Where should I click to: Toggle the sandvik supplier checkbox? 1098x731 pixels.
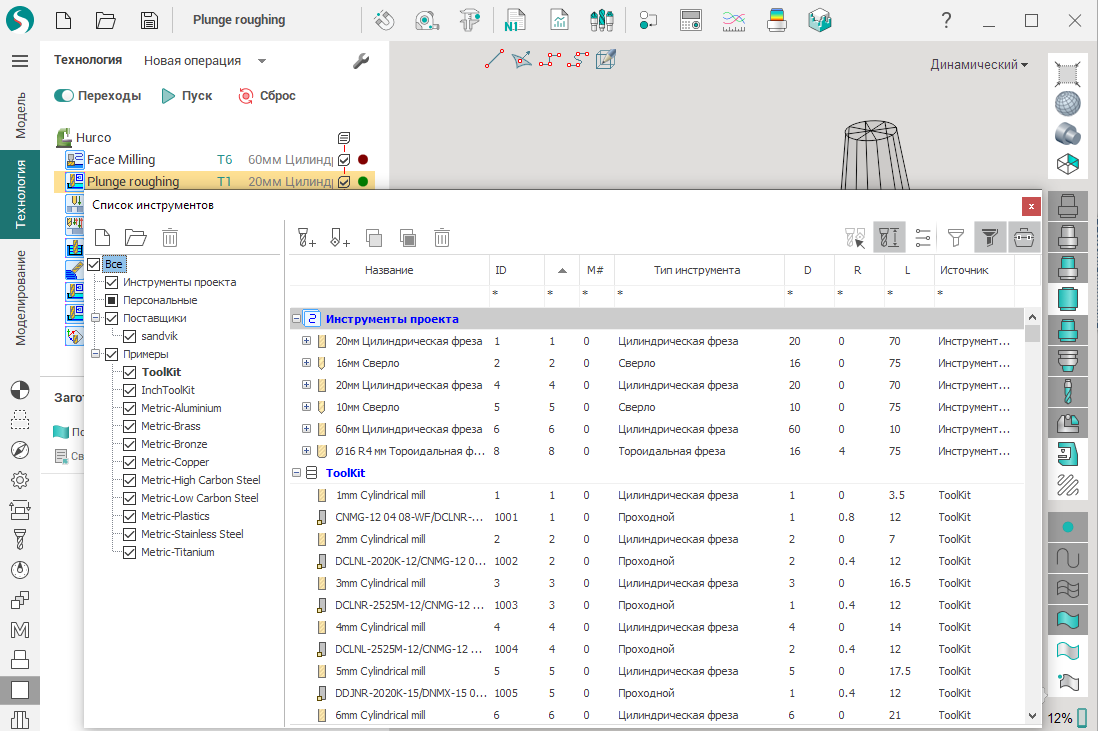129,336
